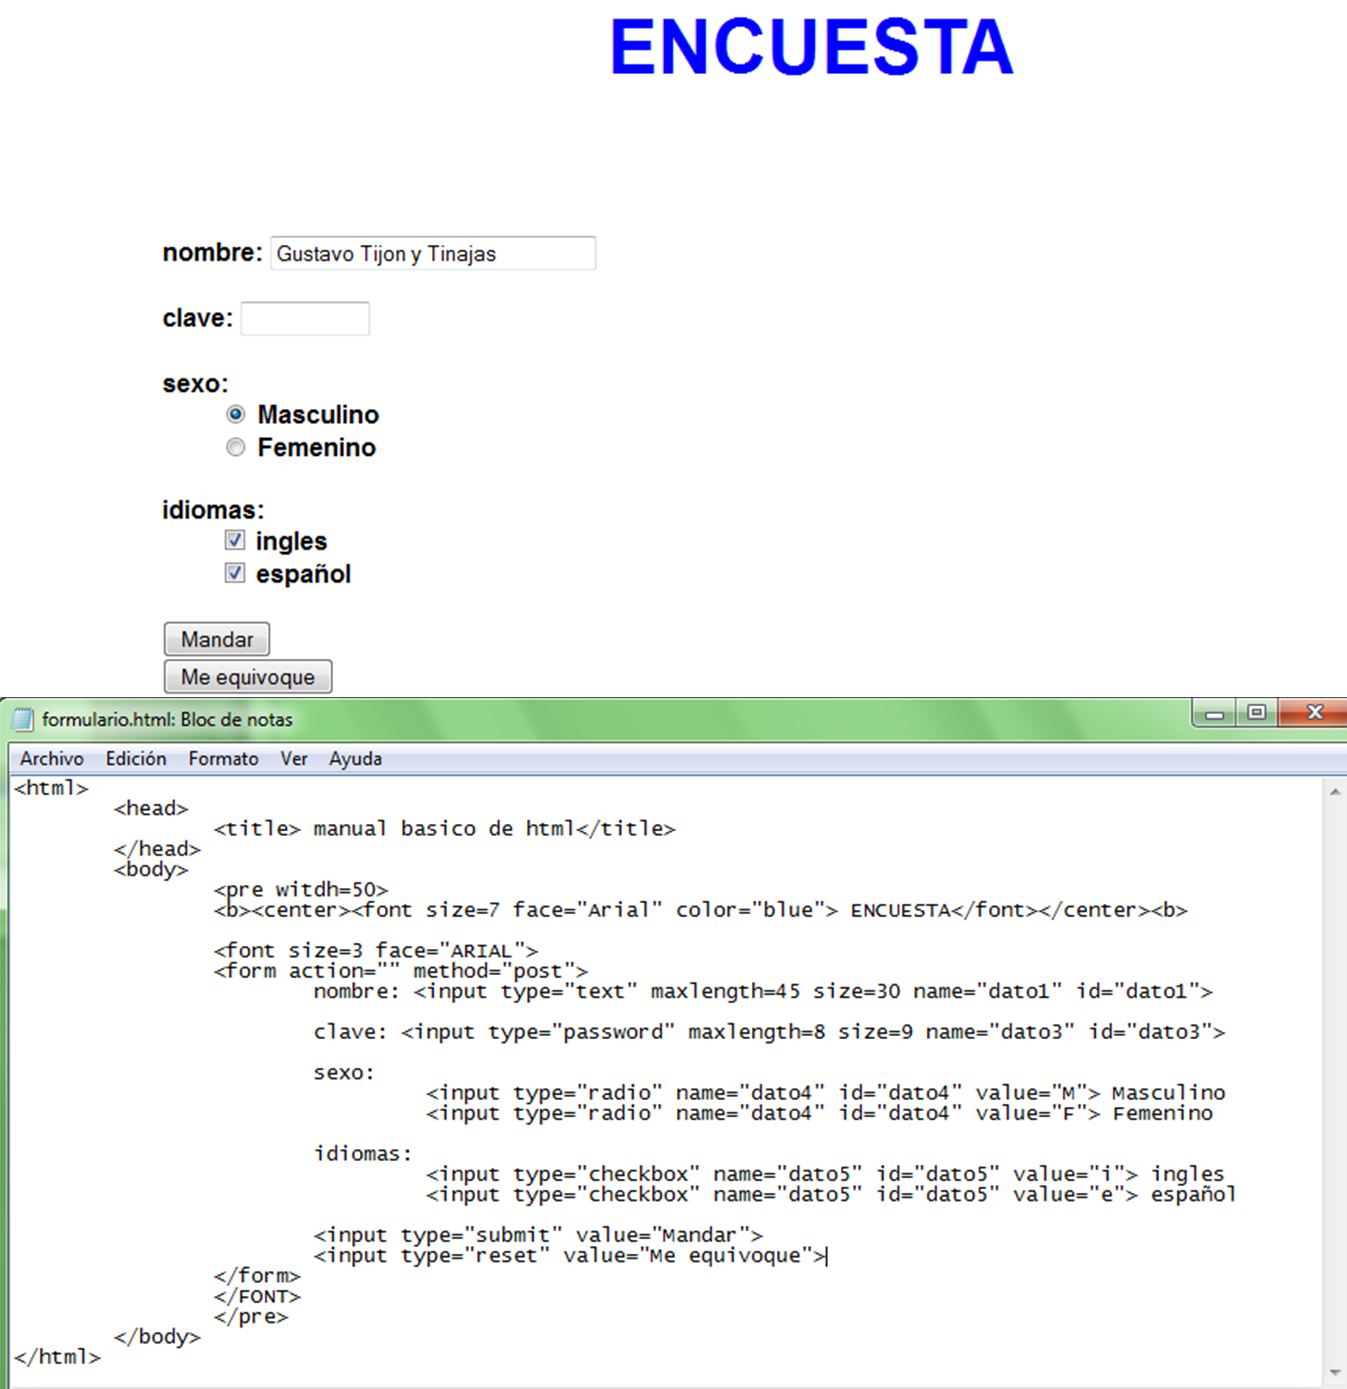Click the ENCUESTA heading text
The width and height of the screenshot is (1347, 1389).
pos(810,47)
